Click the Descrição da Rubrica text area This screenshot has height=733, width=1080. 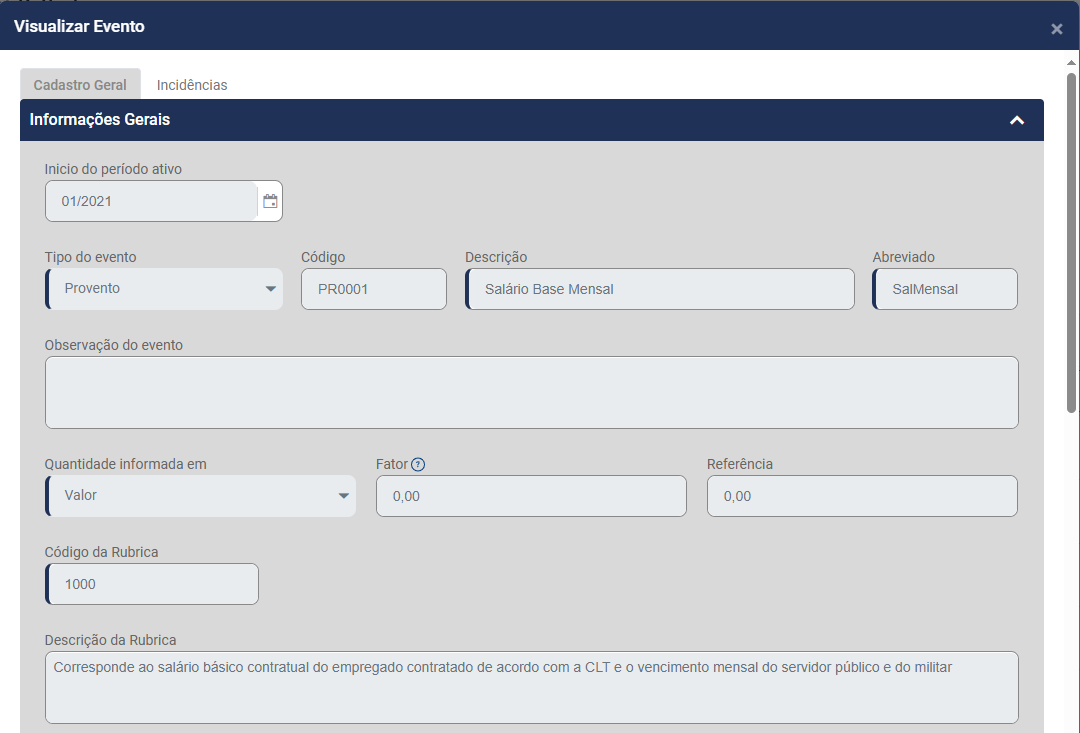pyautogui.click(x=531, y=687)
